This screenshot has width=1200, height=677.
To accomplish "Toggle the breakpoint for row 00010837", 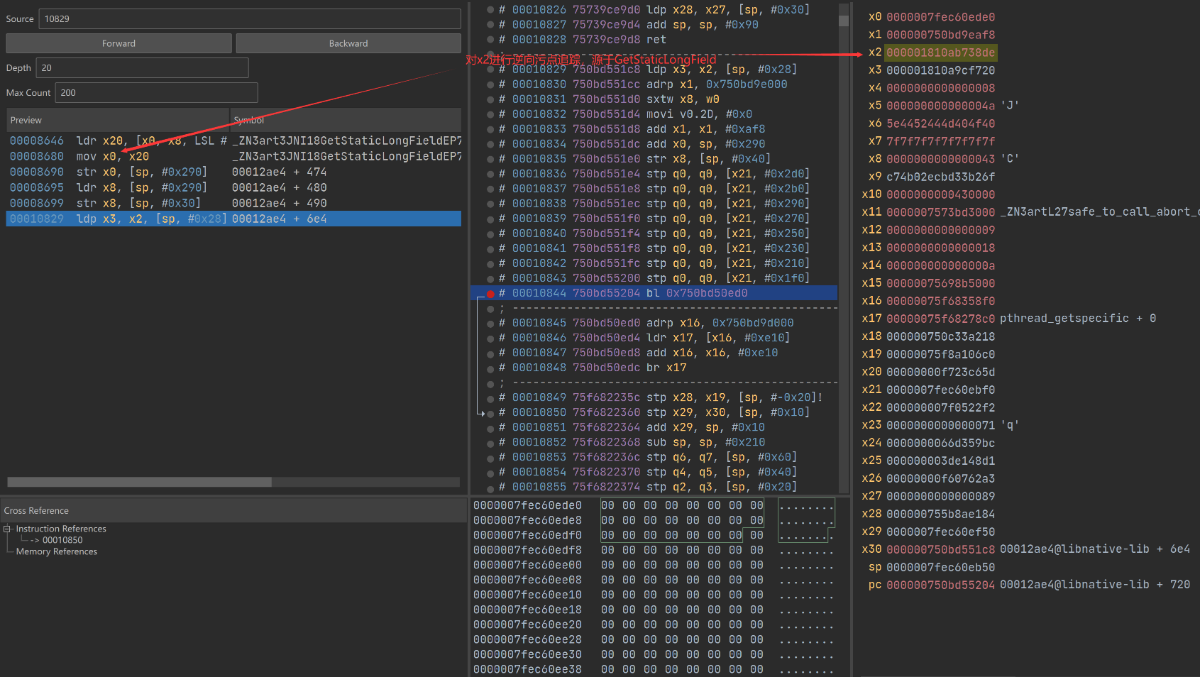I will 490,189.
